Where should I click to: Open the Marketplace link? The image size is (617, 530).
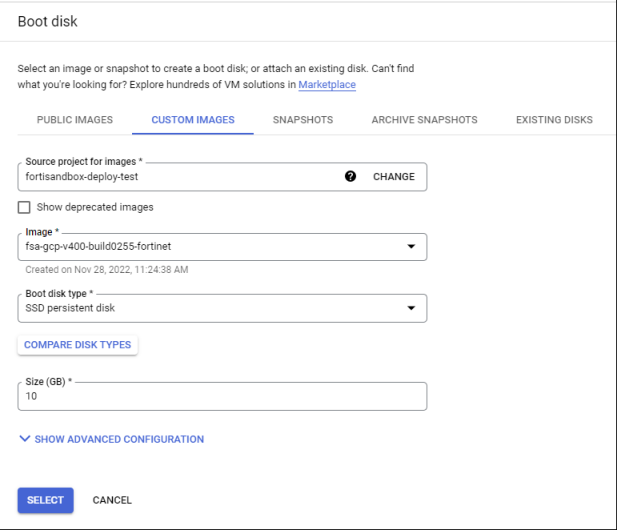[327, 85]
